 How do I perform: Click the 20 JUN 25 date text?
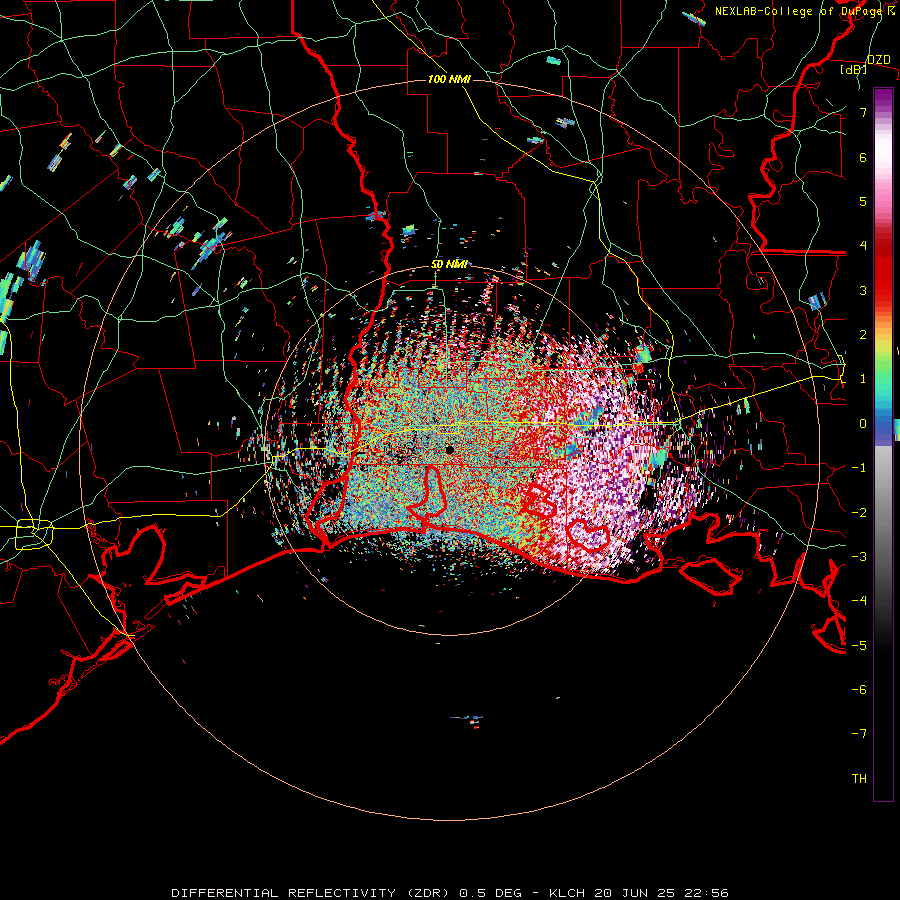click(634, 893)
